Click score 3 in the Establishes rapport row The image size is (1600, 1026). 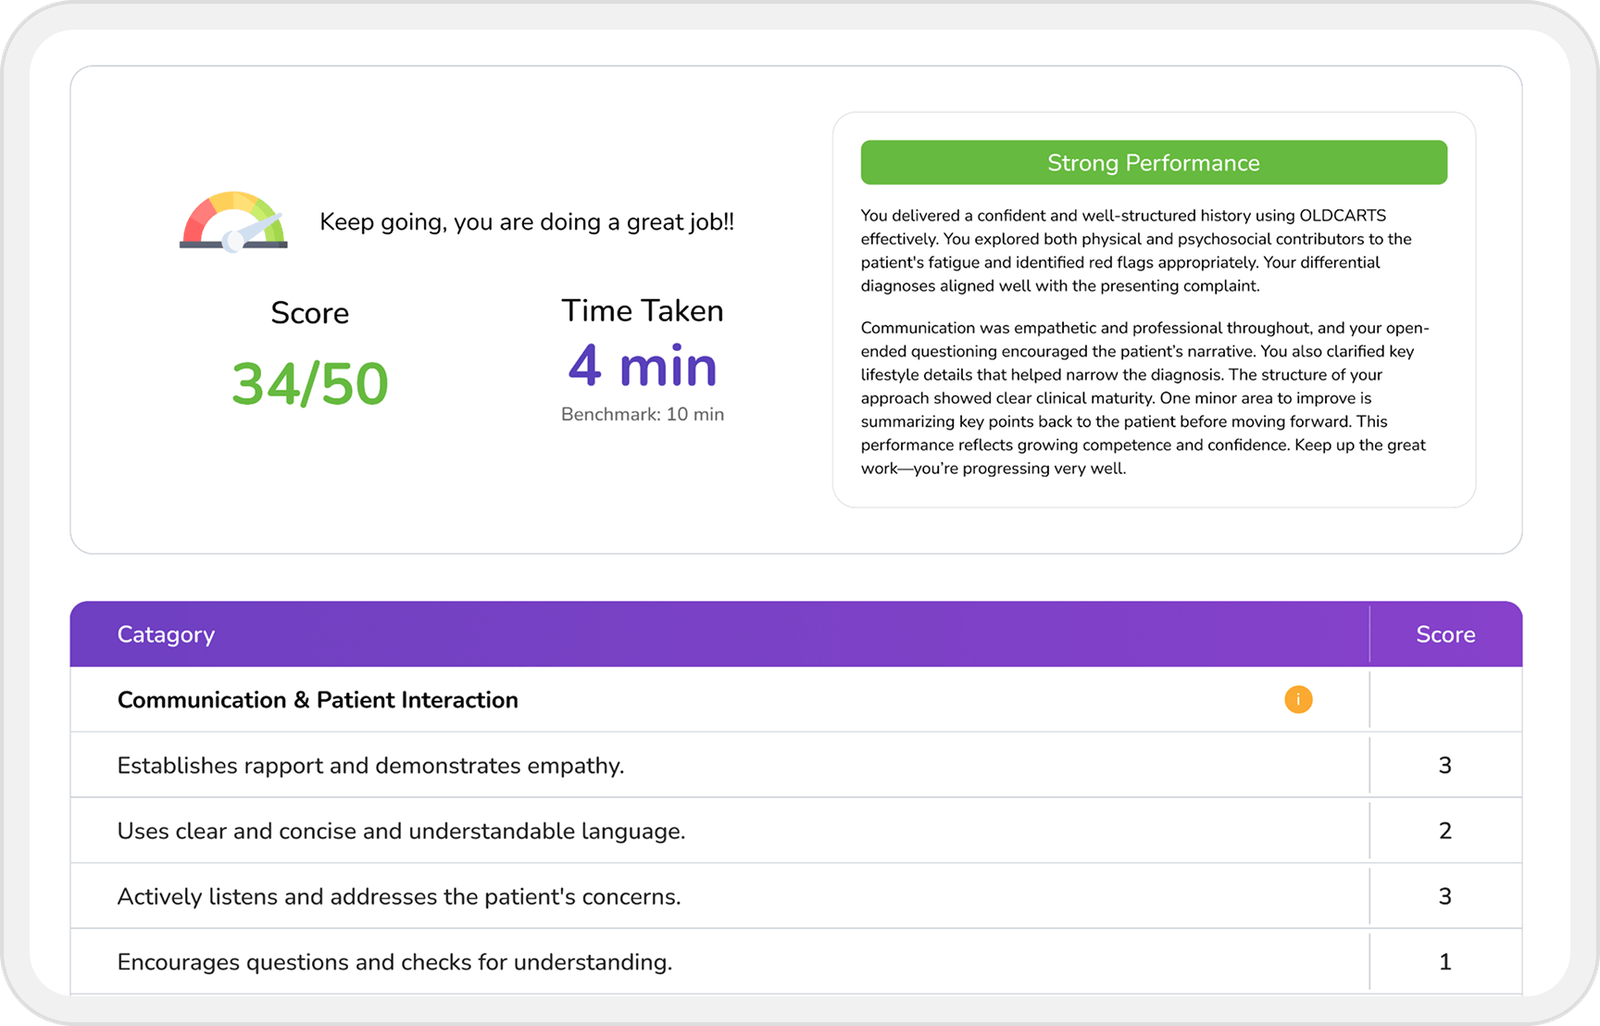coord(1445,765)
